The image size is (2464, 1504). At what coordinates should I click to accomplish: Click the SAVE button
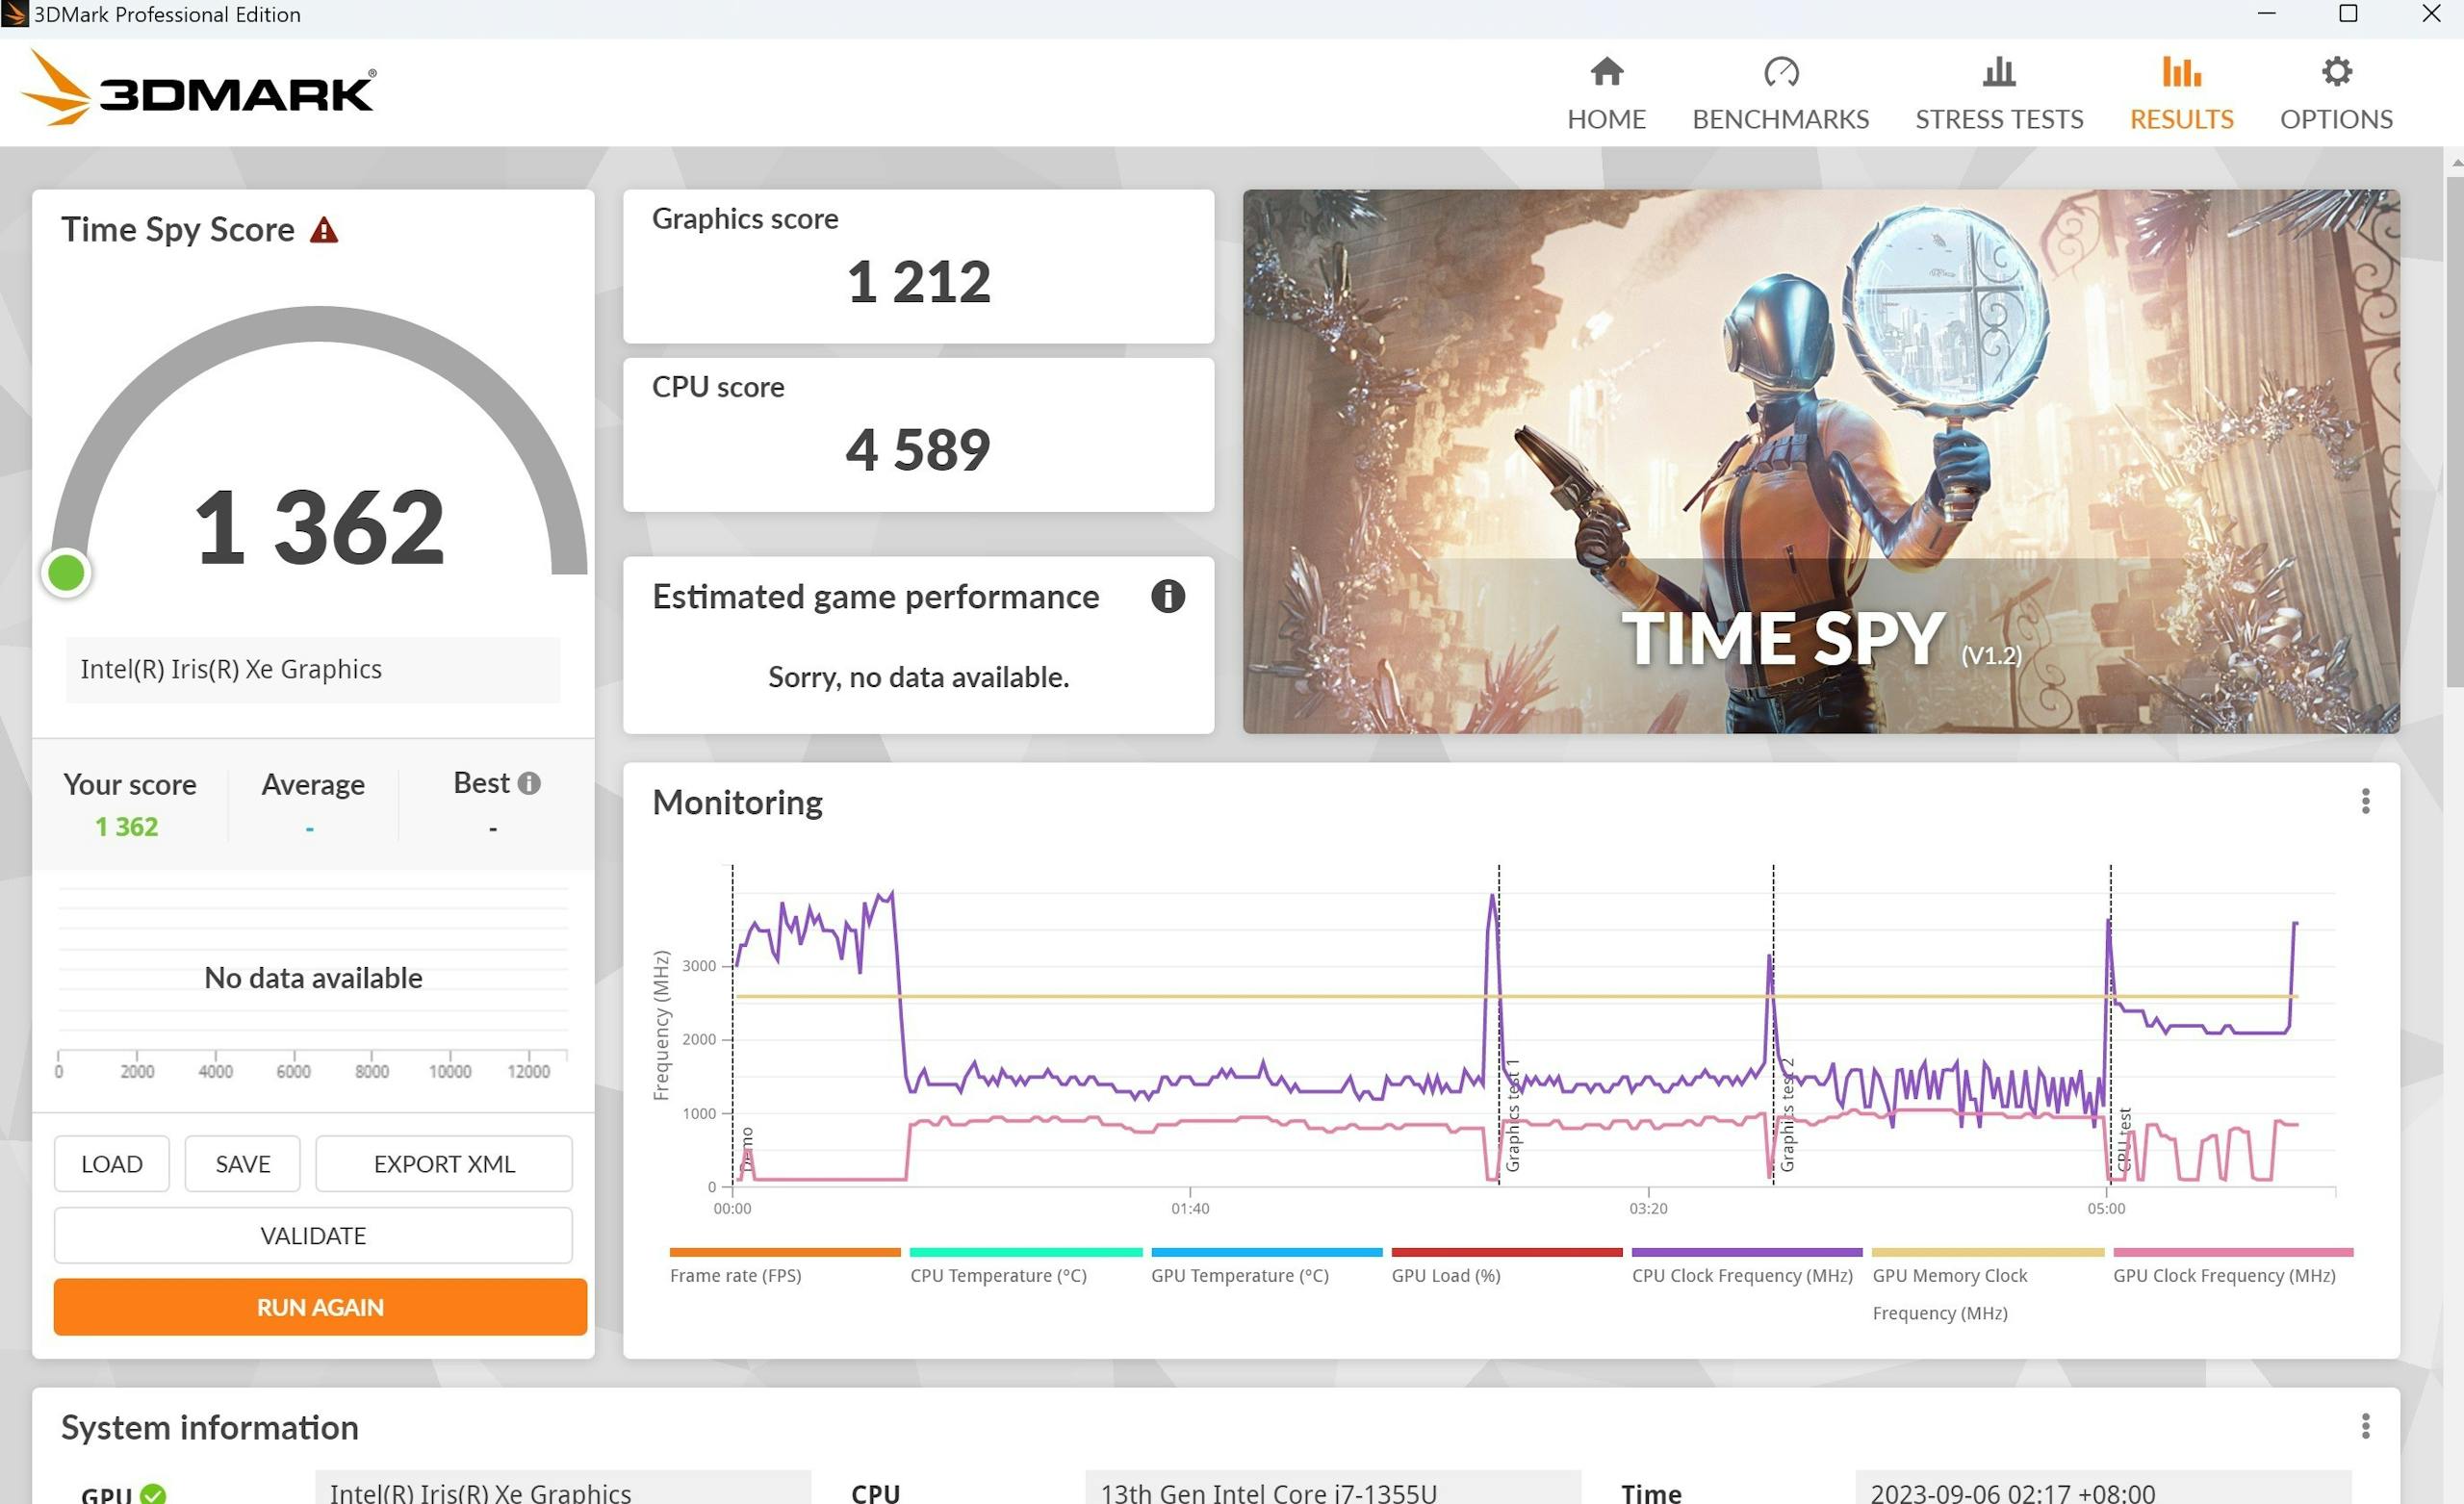[242, 1164]
